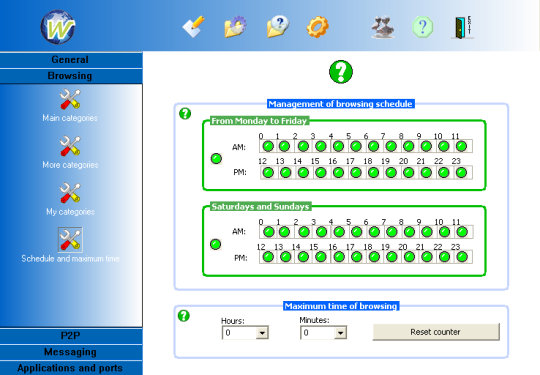Viewport: 540px width, 375px height.
Task: Open the green octagon help icon
Action: (x=423, y=27)
